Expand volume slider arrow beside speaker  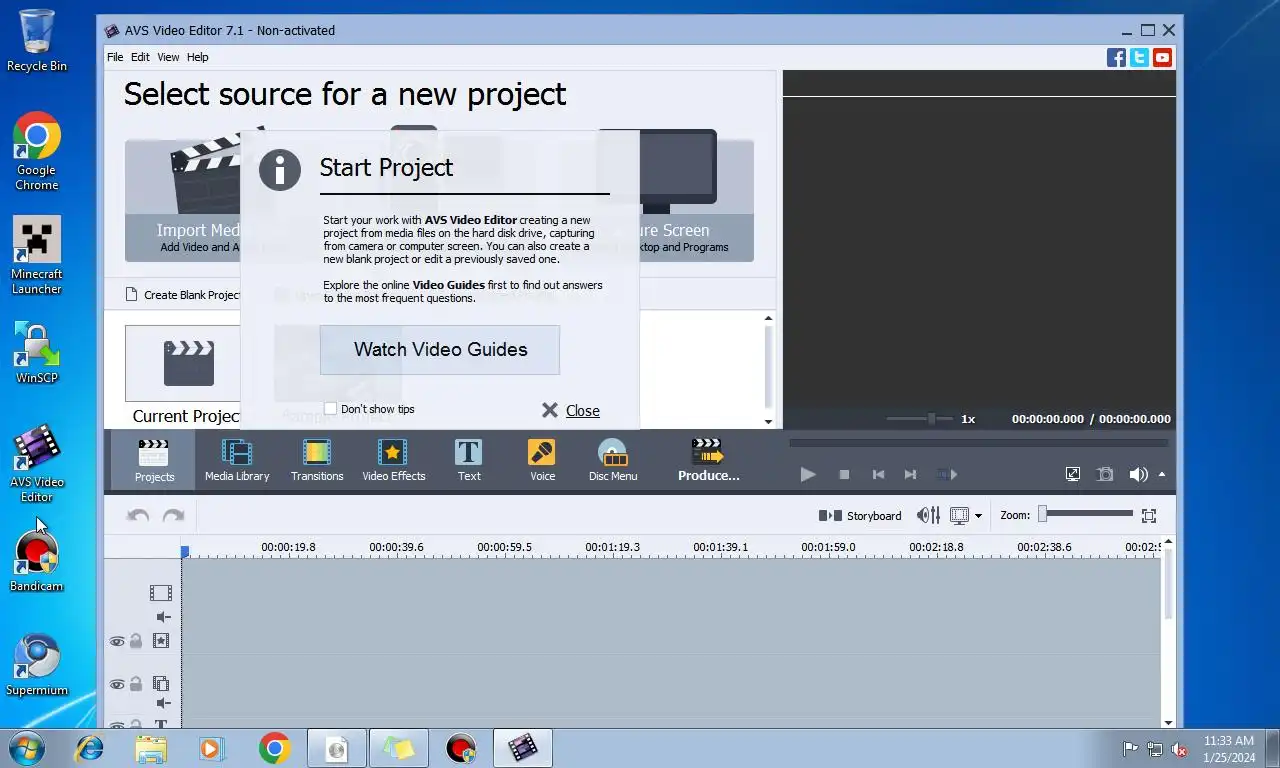point(1162,474)
